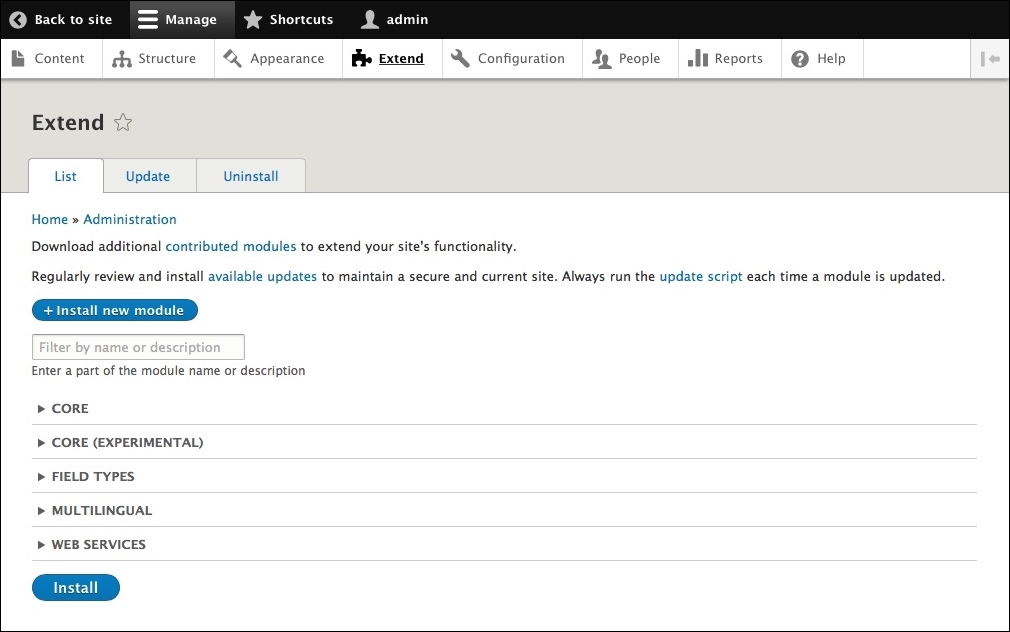Expand the FIELD TYPES module group
The image size is (1010, 632).
tap(86, 477)
